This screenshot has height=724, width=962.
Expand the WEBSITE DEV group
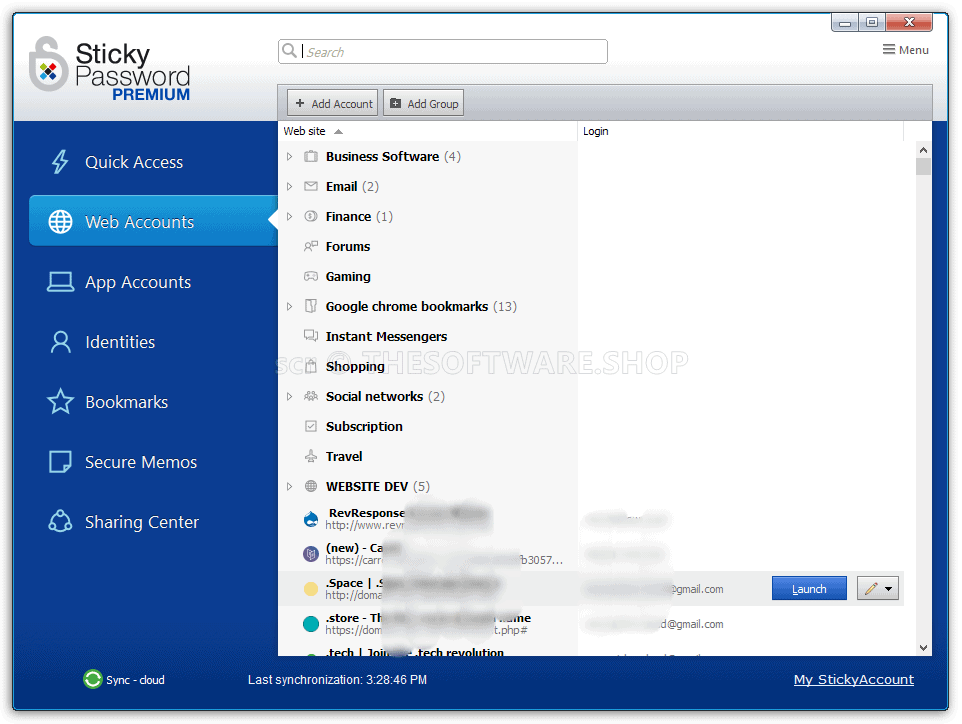point(290,487)
